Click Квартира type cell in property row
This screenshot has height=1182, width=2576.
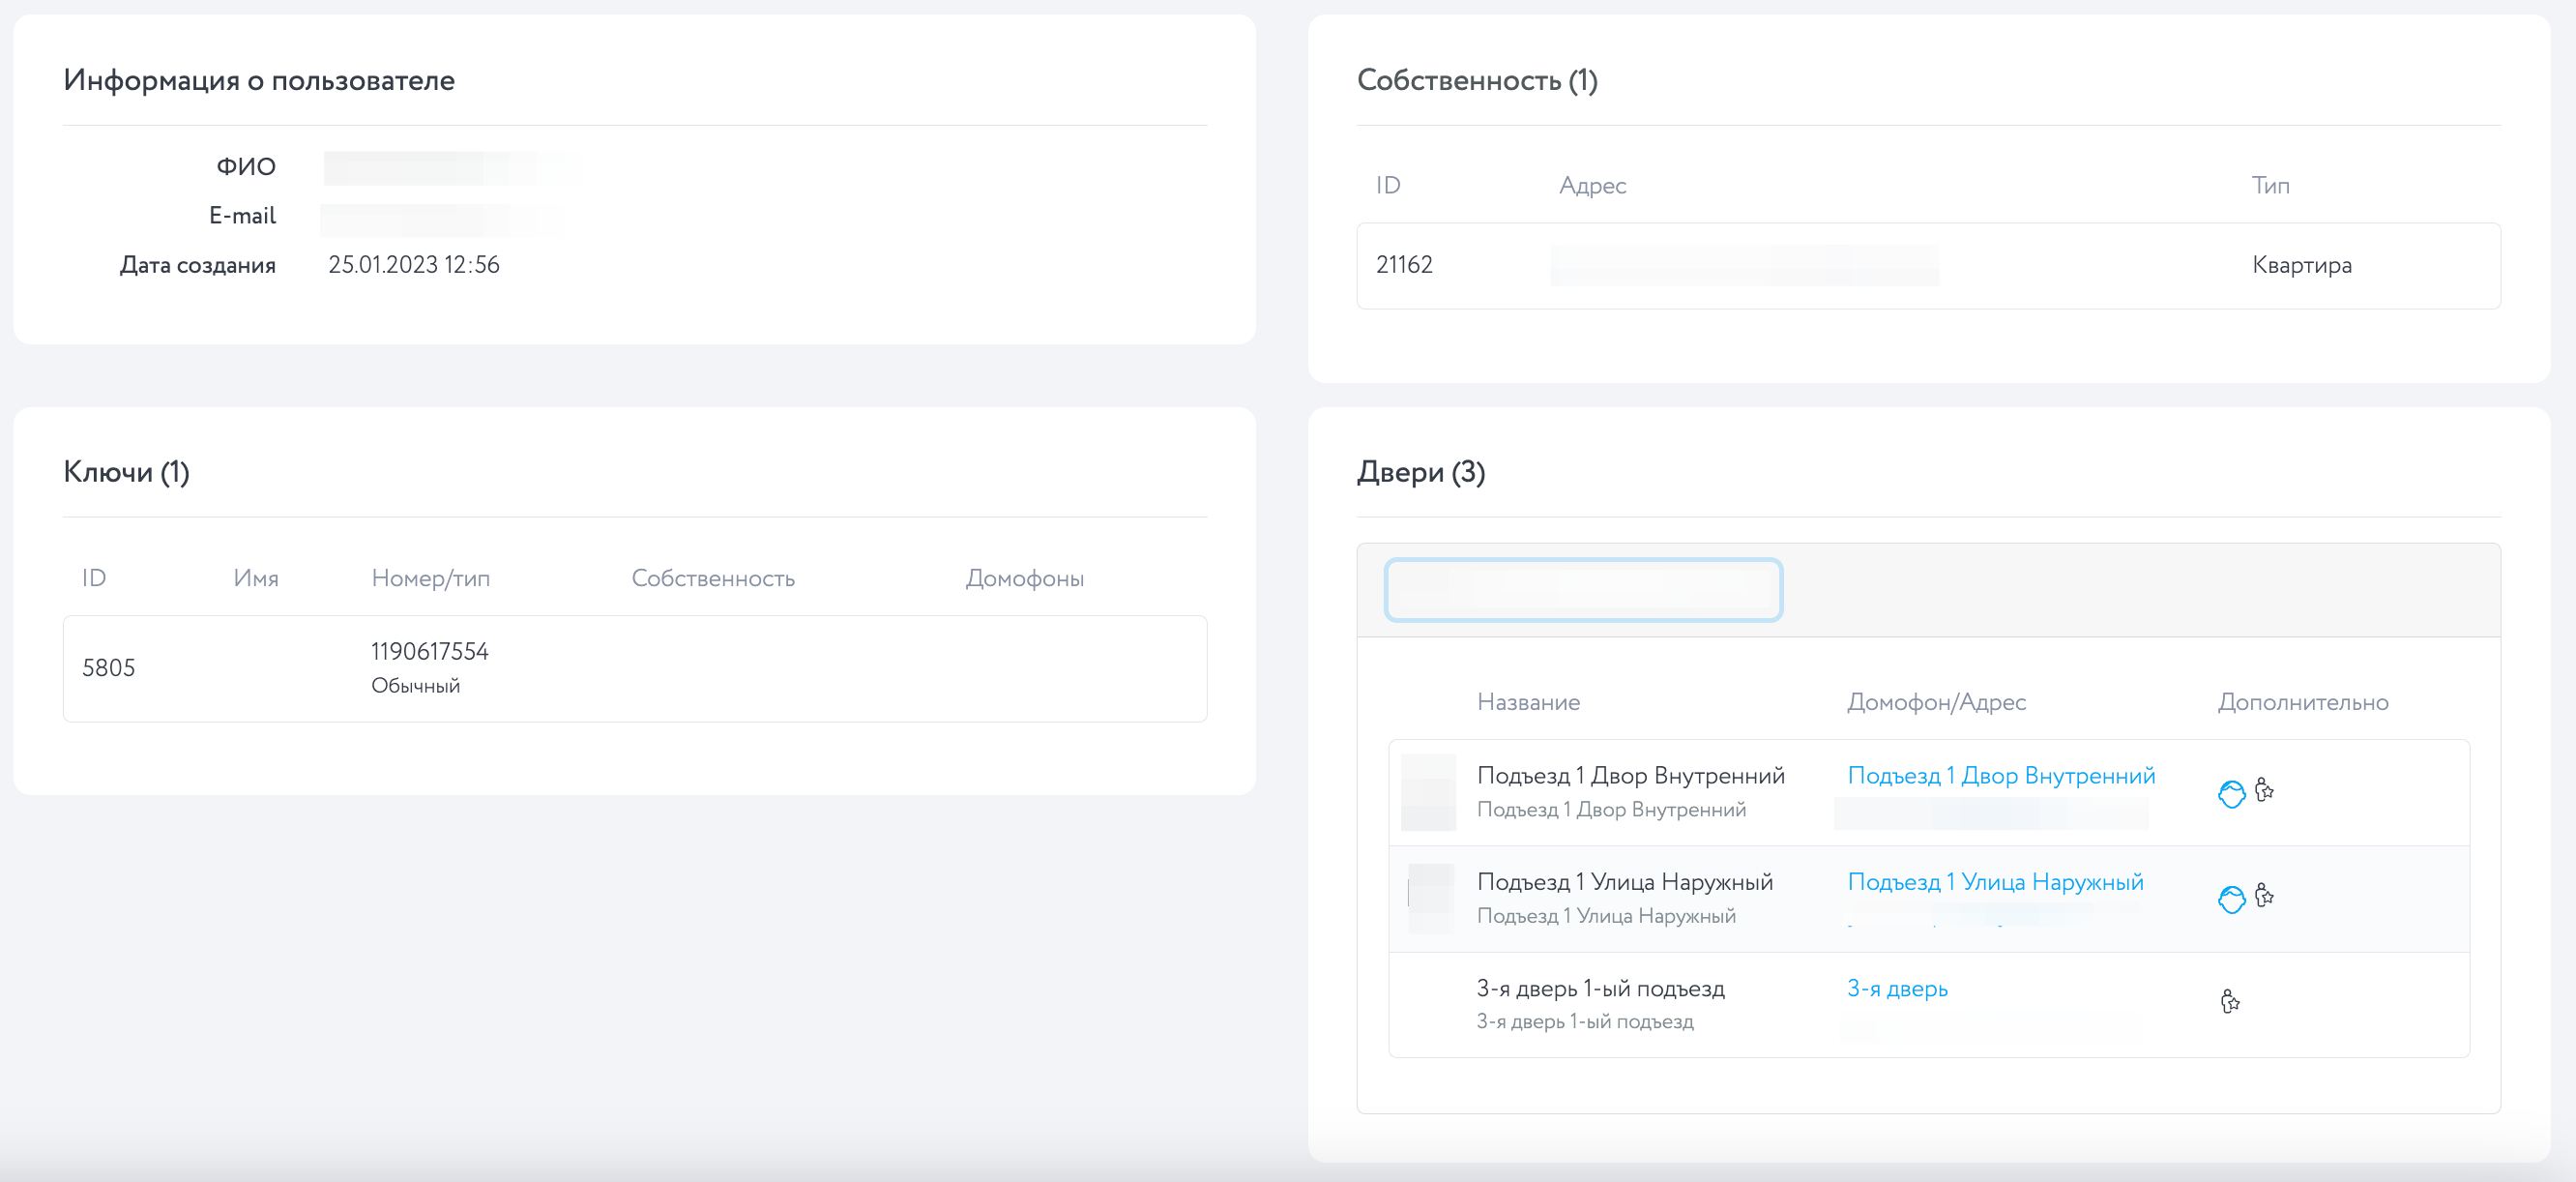click(2301, 265)
